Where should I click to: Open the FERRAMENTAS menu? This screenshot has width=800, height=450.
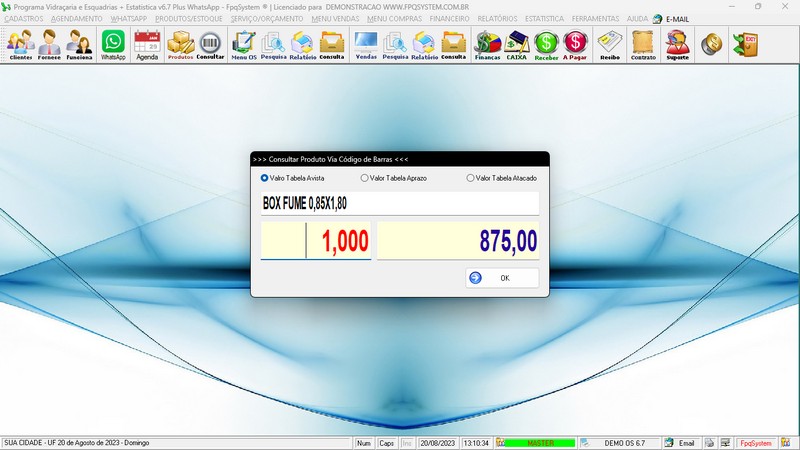[x=595, y=19]
